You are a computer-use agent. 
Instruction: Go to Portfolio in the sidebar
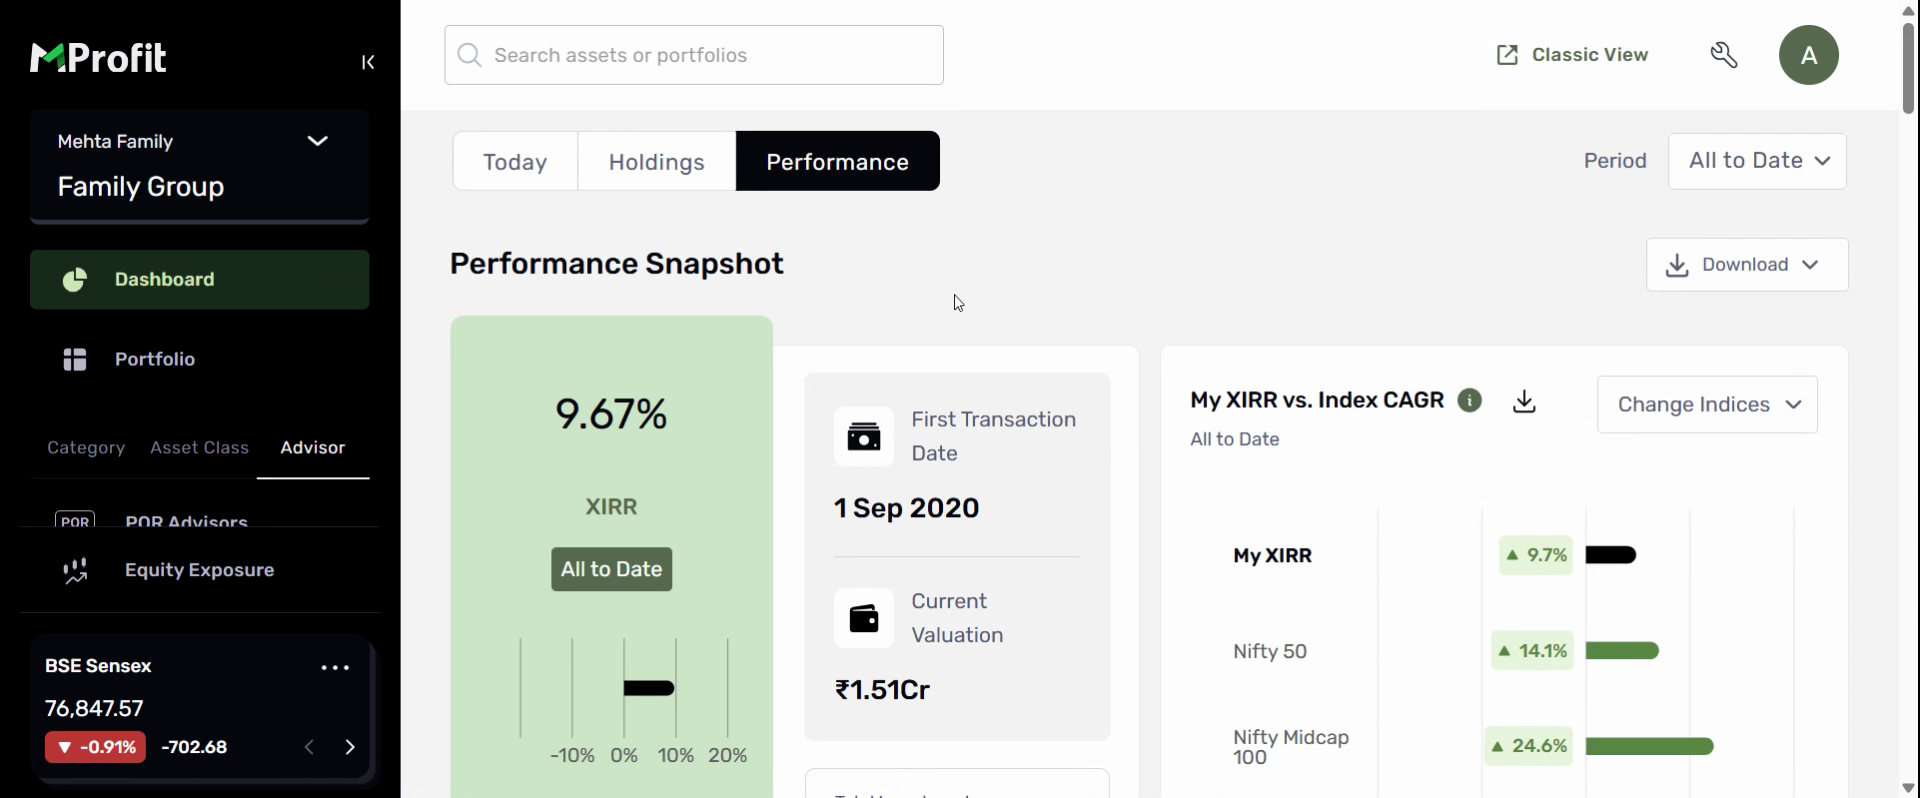click(x=154, y=359)
